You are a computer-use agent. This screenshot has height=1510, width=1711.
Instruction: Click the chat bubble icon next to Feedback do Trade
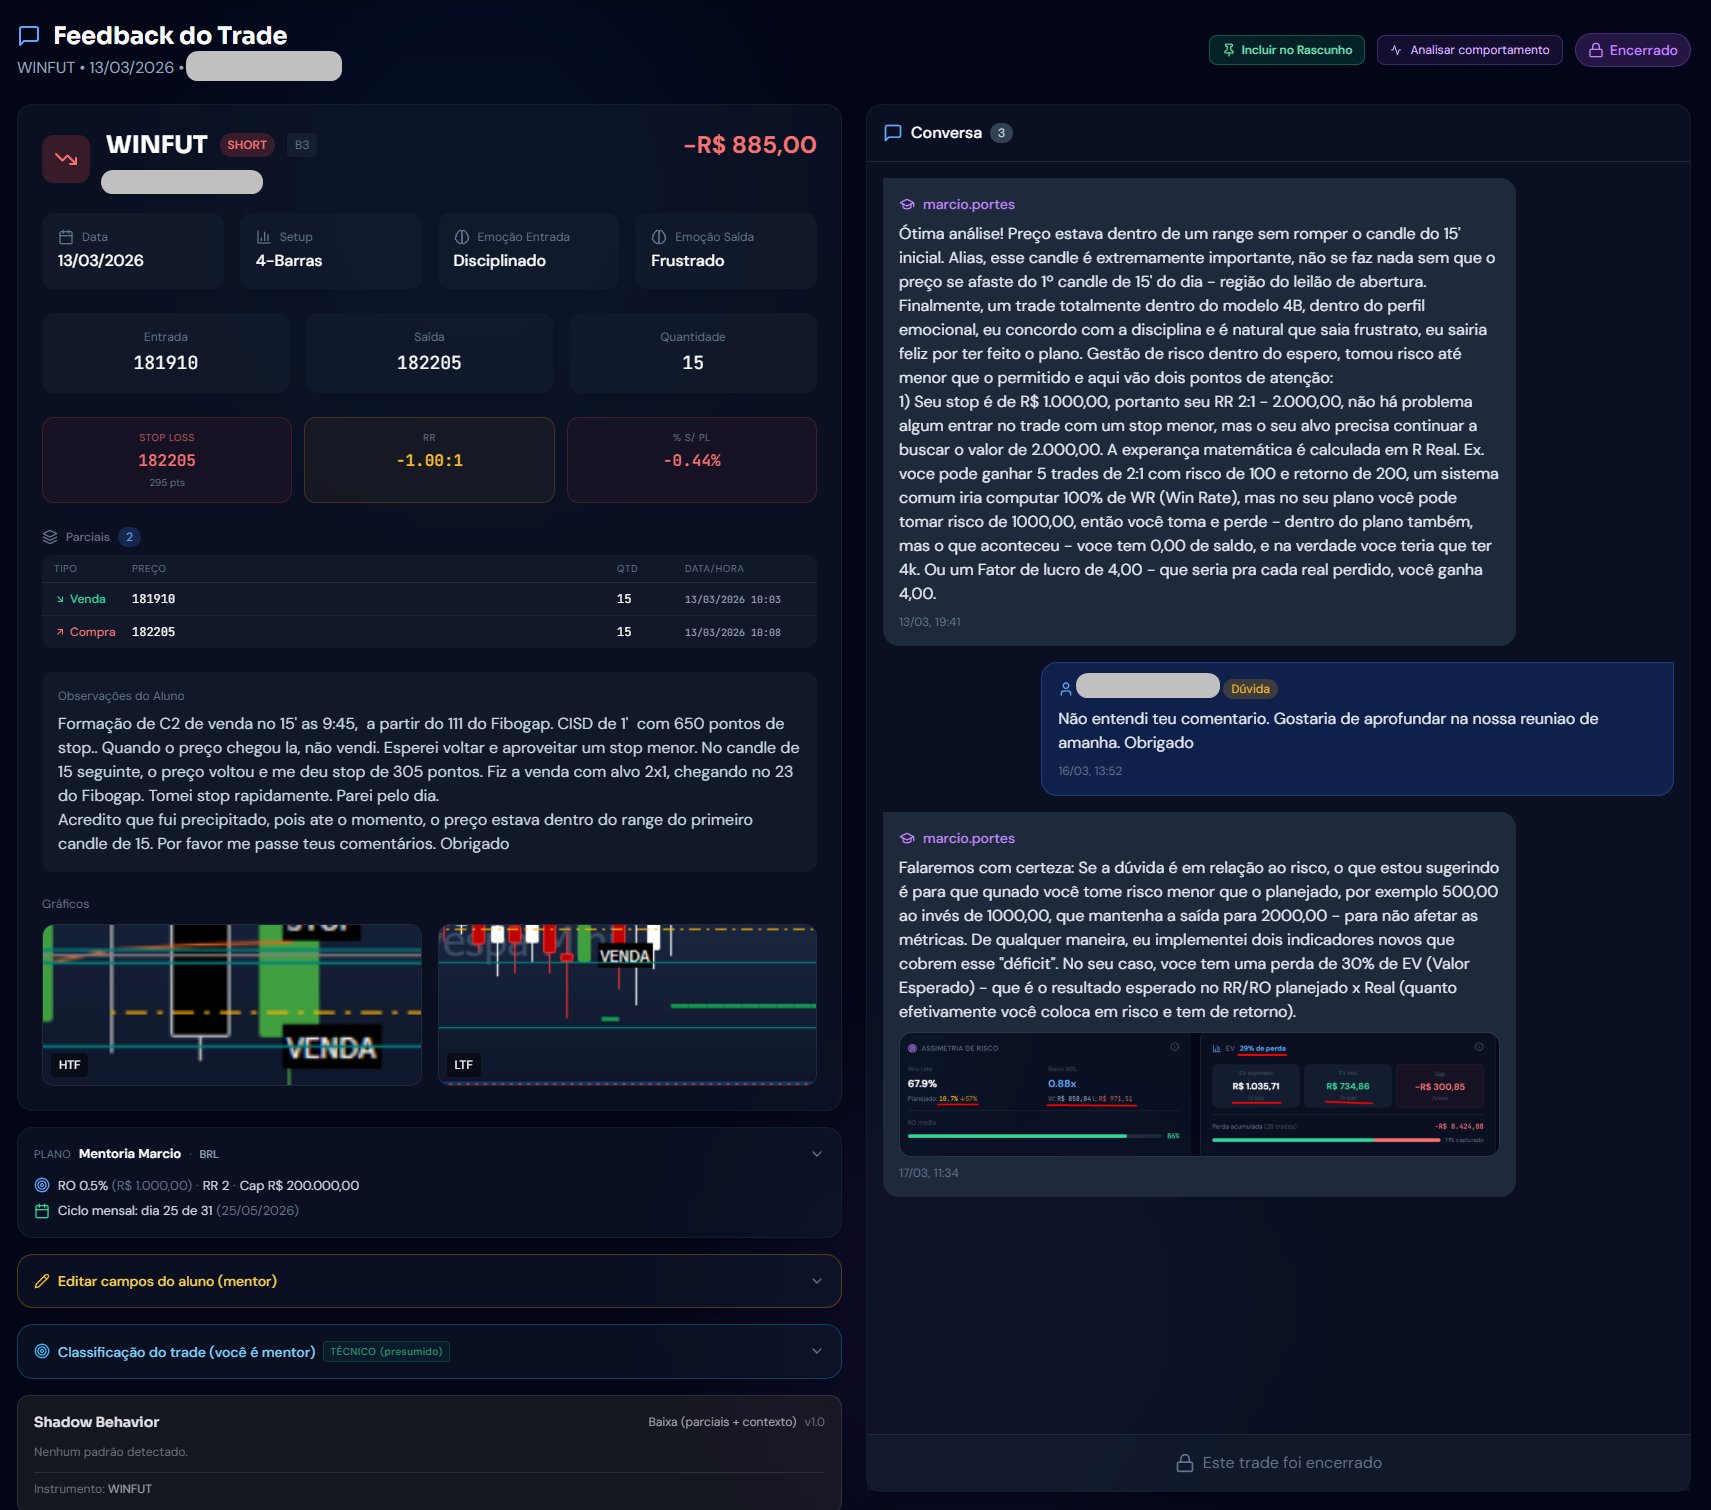[x=29, y=36]
